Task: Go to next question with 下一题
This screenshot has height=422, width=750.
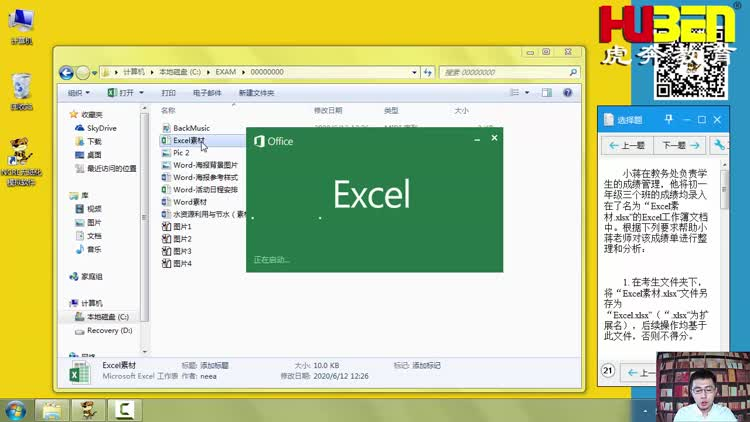Action: click(680, 145)
